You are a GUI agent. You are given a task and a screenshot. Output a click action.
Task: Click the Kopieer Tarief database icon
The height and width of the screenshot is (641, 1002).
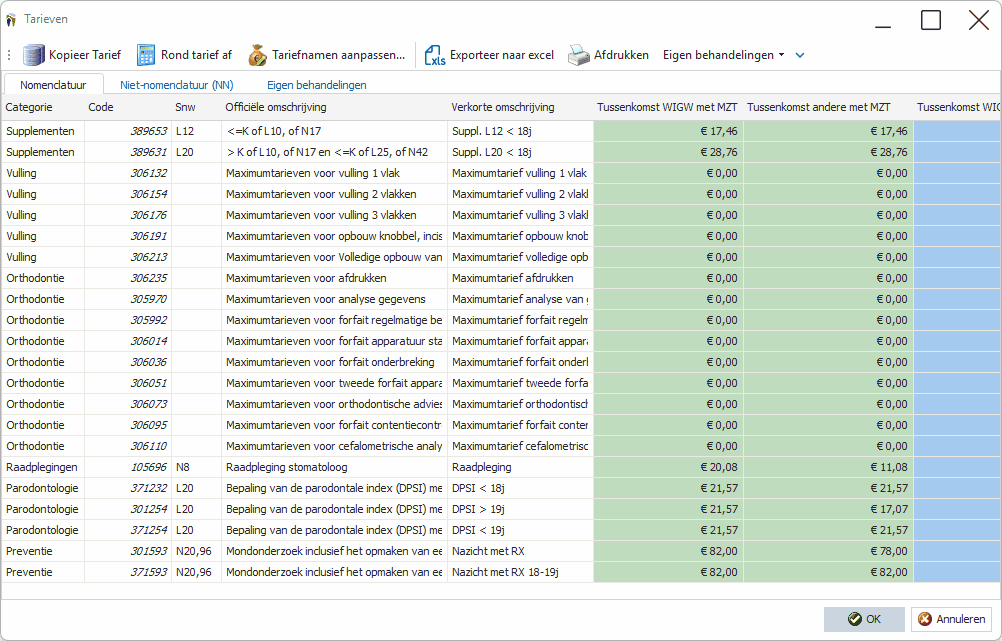tap(34, 55)
